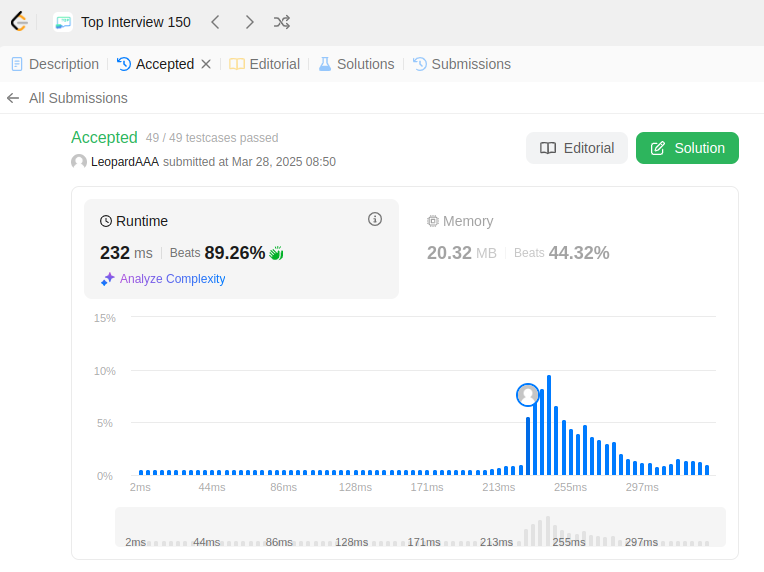Click the sparkle icon next to Analyze Complexity
The height and width of the screenshot is (572, 764).
(108, 279)
